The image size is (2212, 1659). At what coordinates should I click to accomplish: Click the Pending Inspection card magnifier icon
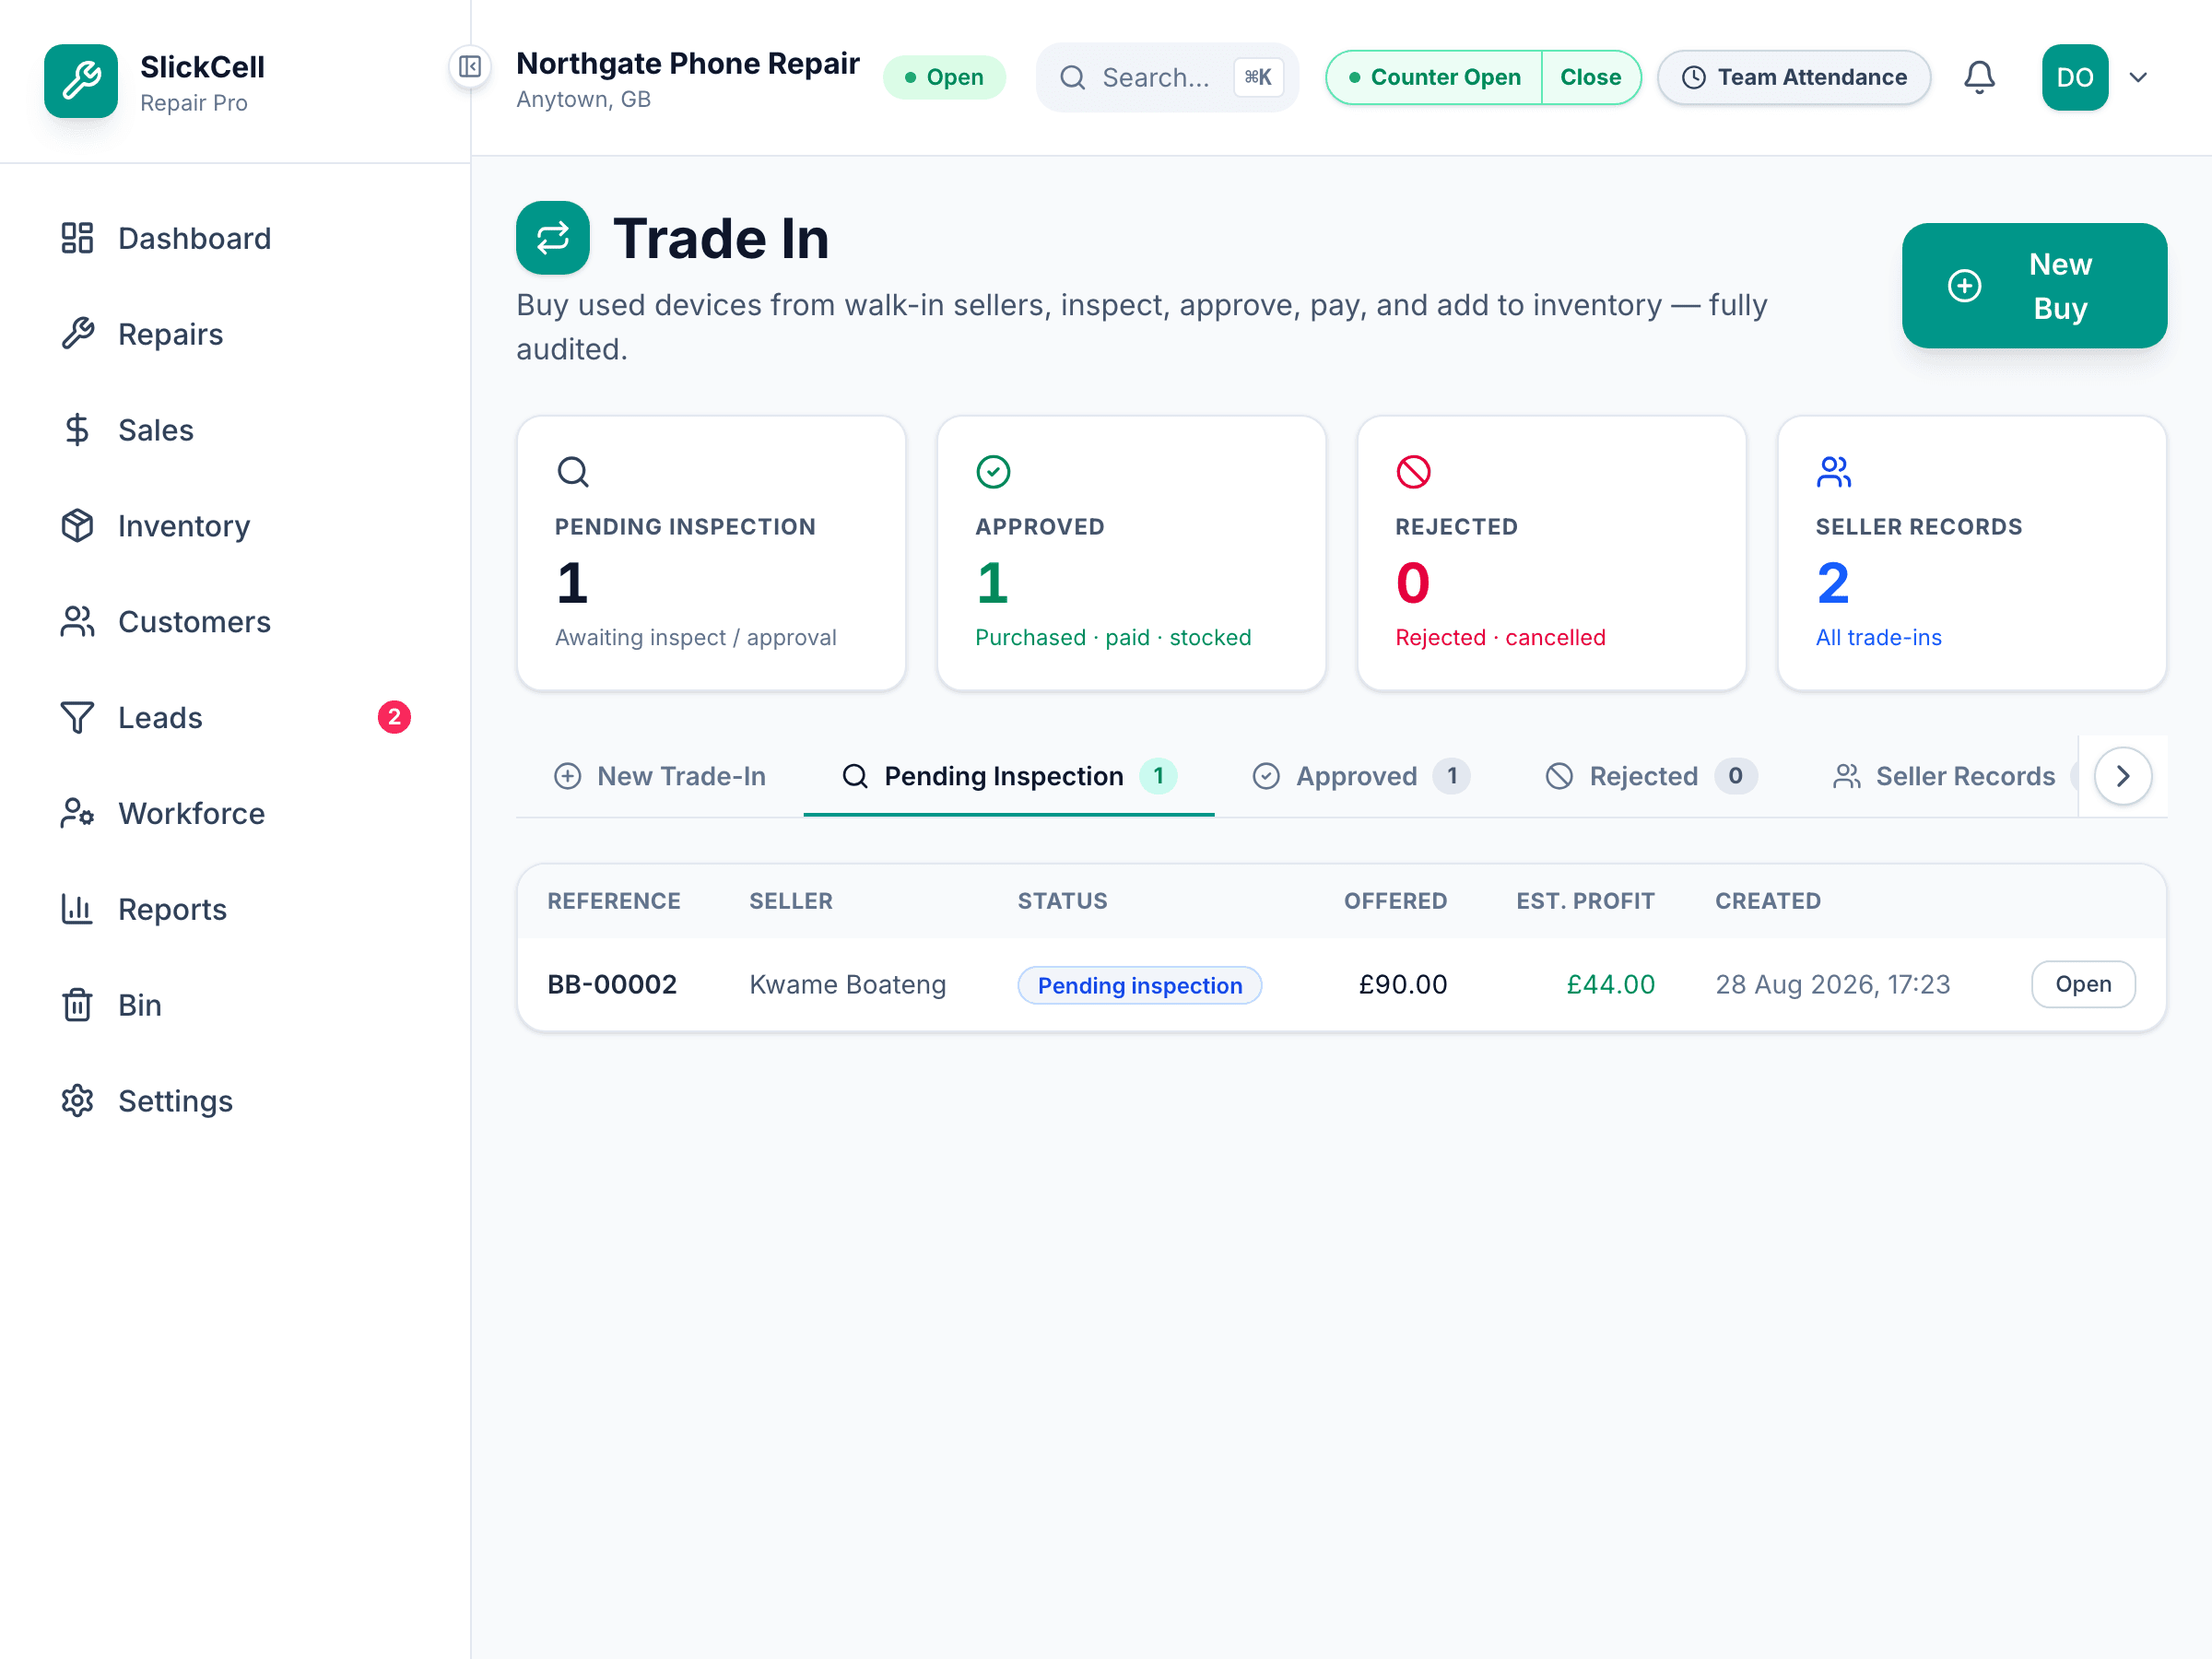coord(573,471)
